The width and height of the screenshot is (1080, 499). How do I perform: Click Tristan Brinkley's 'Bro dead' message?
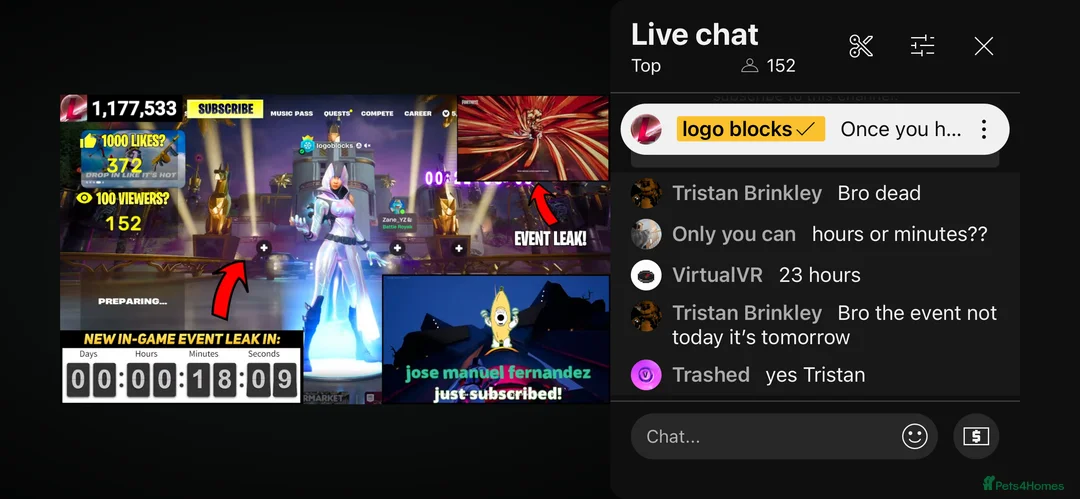point(879,193)
